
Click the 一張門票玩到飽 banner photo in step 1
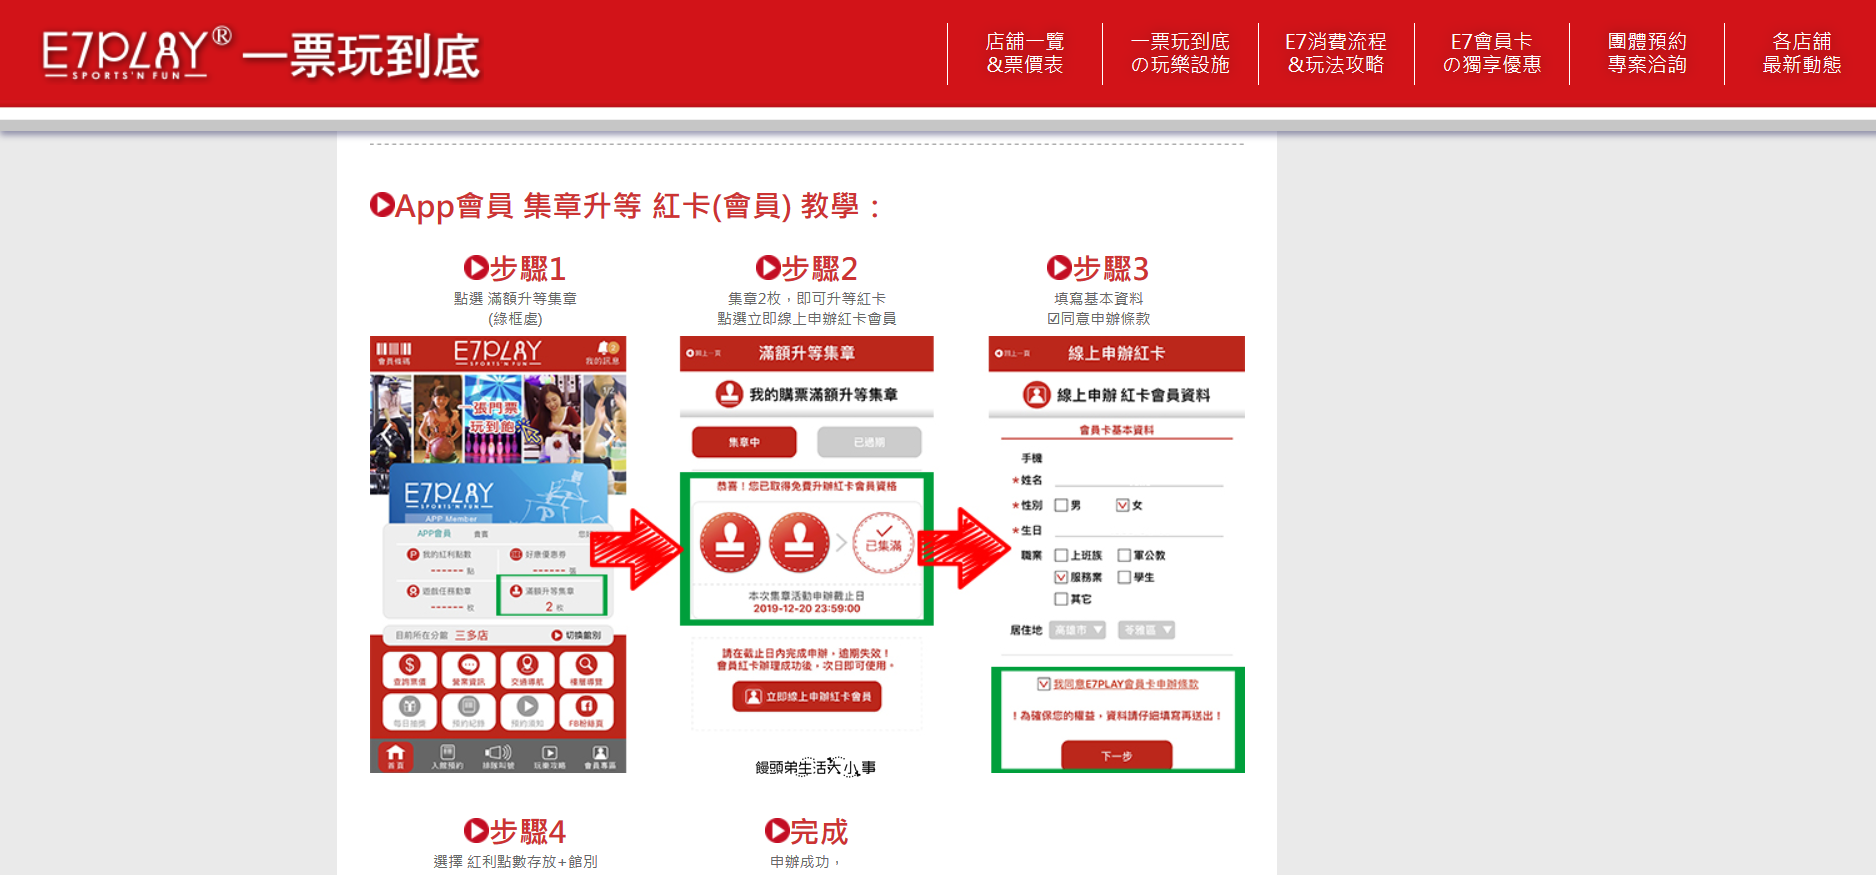click(x=498, y=417)
